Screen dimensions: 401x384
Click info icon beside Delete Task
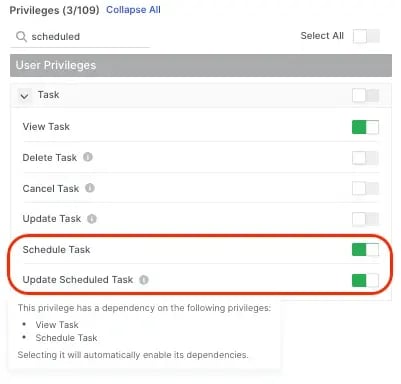pyautogui.click(x=88, y=157)
